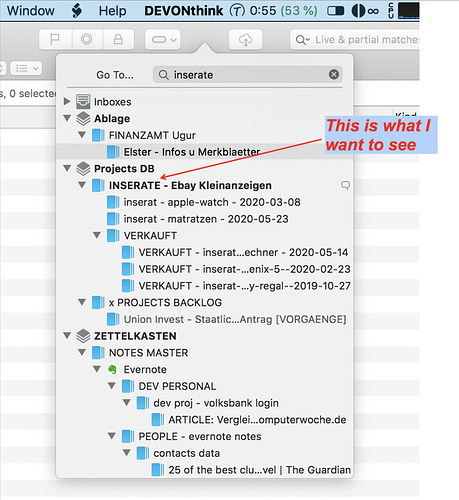Open the label dropdown in toolbar

coord(163,40)
